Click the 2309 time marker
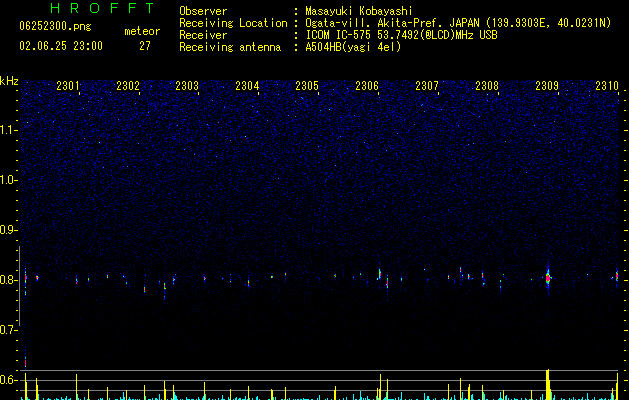 coord(547,86)
